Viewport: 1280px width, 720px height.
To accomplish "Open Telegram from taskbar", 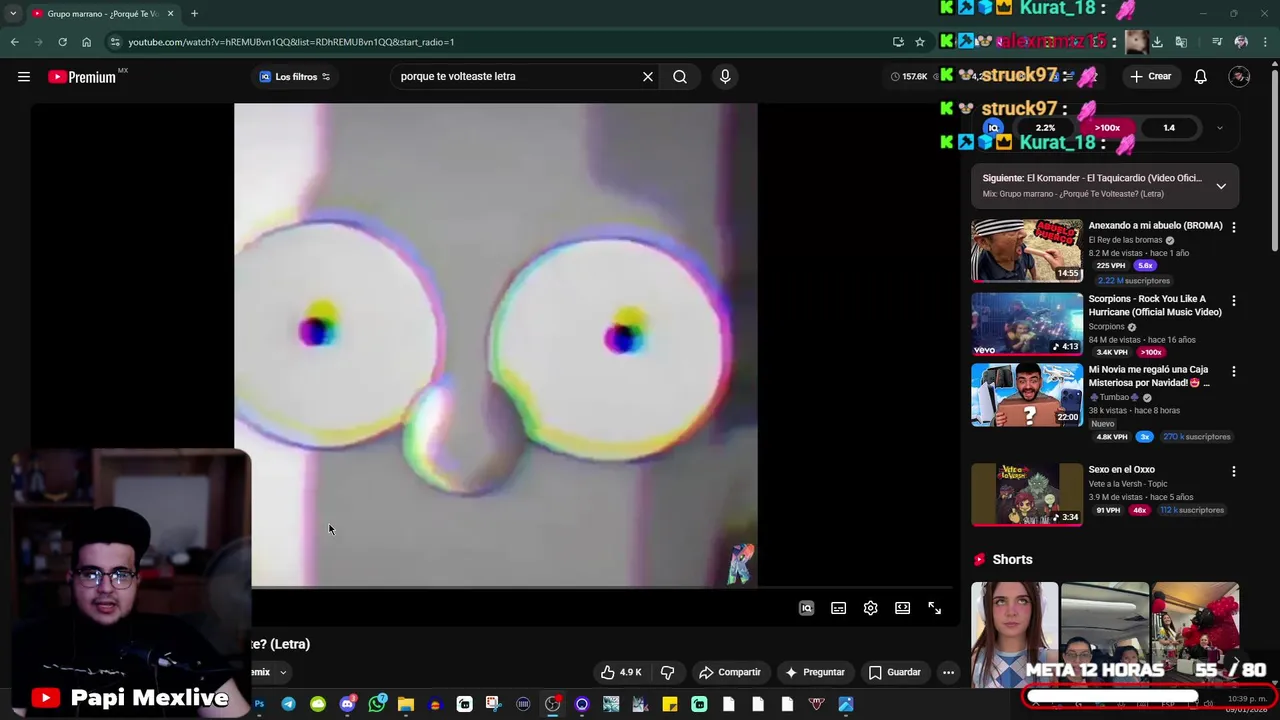I will pyautogui.click(x=288, y=704).
